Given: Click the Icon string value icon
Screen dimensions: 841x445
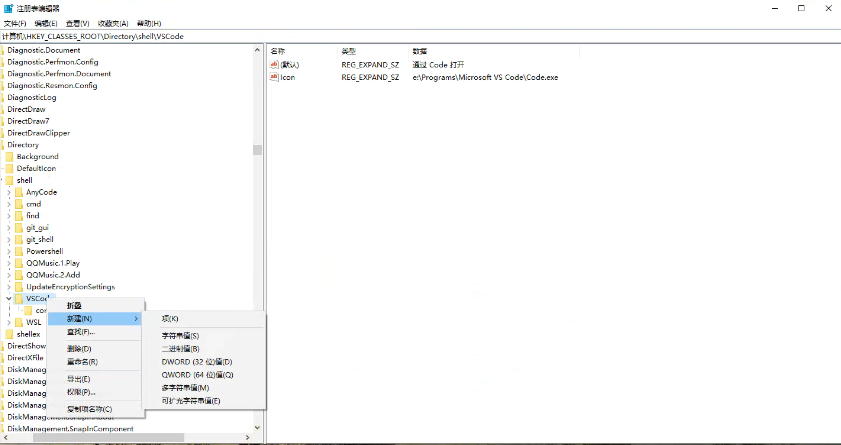Looking at the screenshot, I should tap(274, 77).
